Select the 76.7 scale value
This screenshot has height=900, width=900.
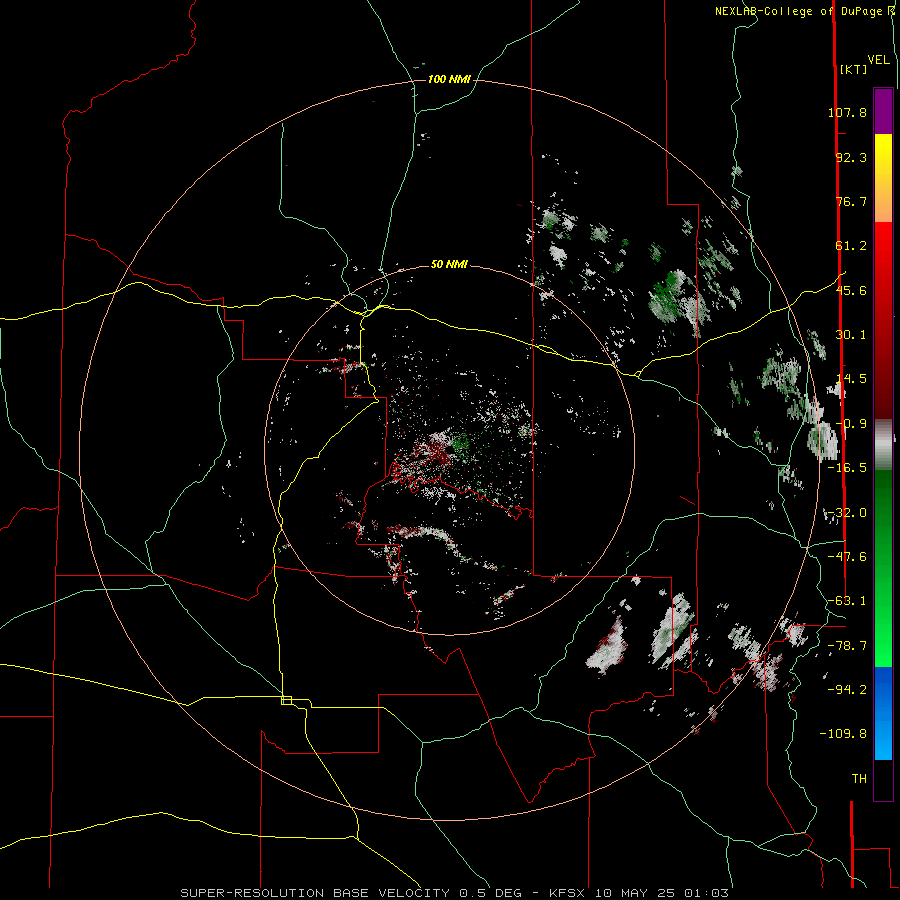point(851,201)
